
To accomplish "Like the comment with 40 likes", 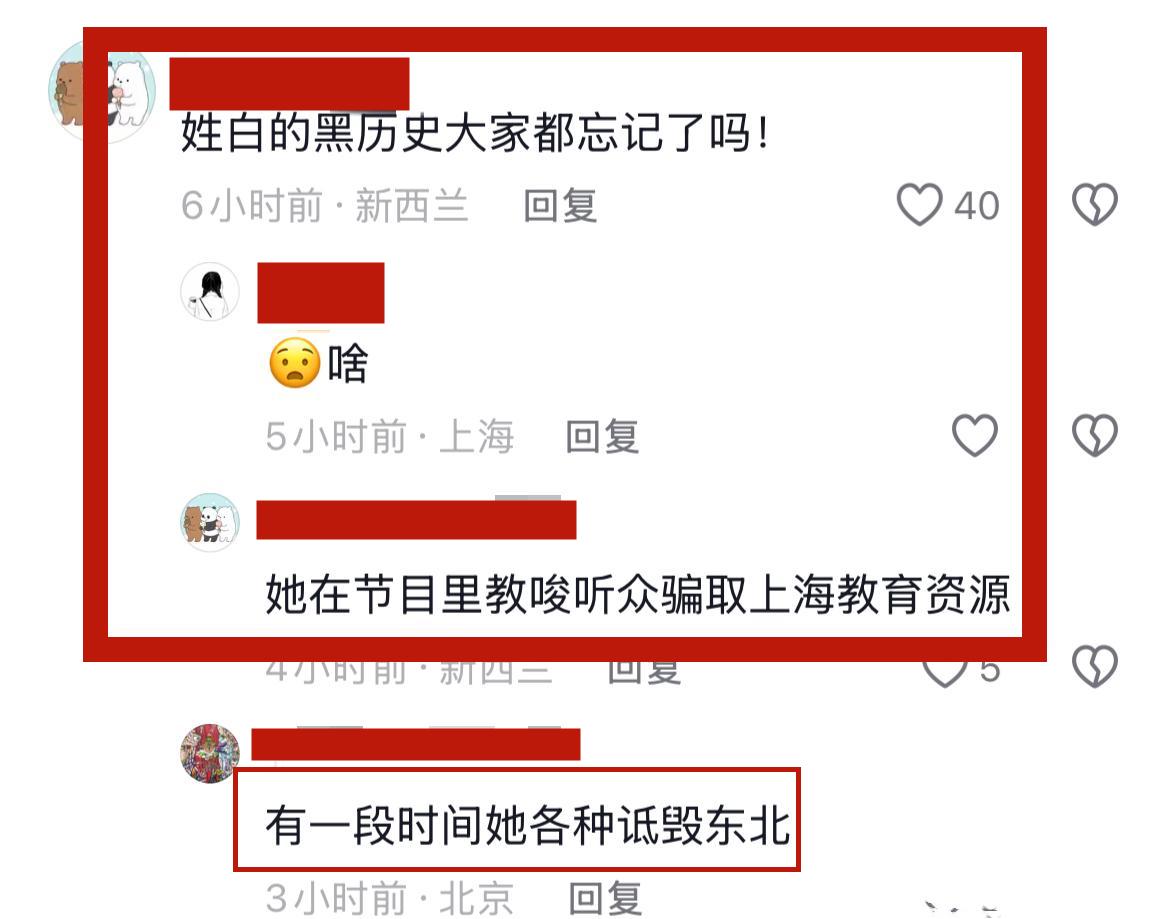I will pyautogui.click(x=919, y=204).
